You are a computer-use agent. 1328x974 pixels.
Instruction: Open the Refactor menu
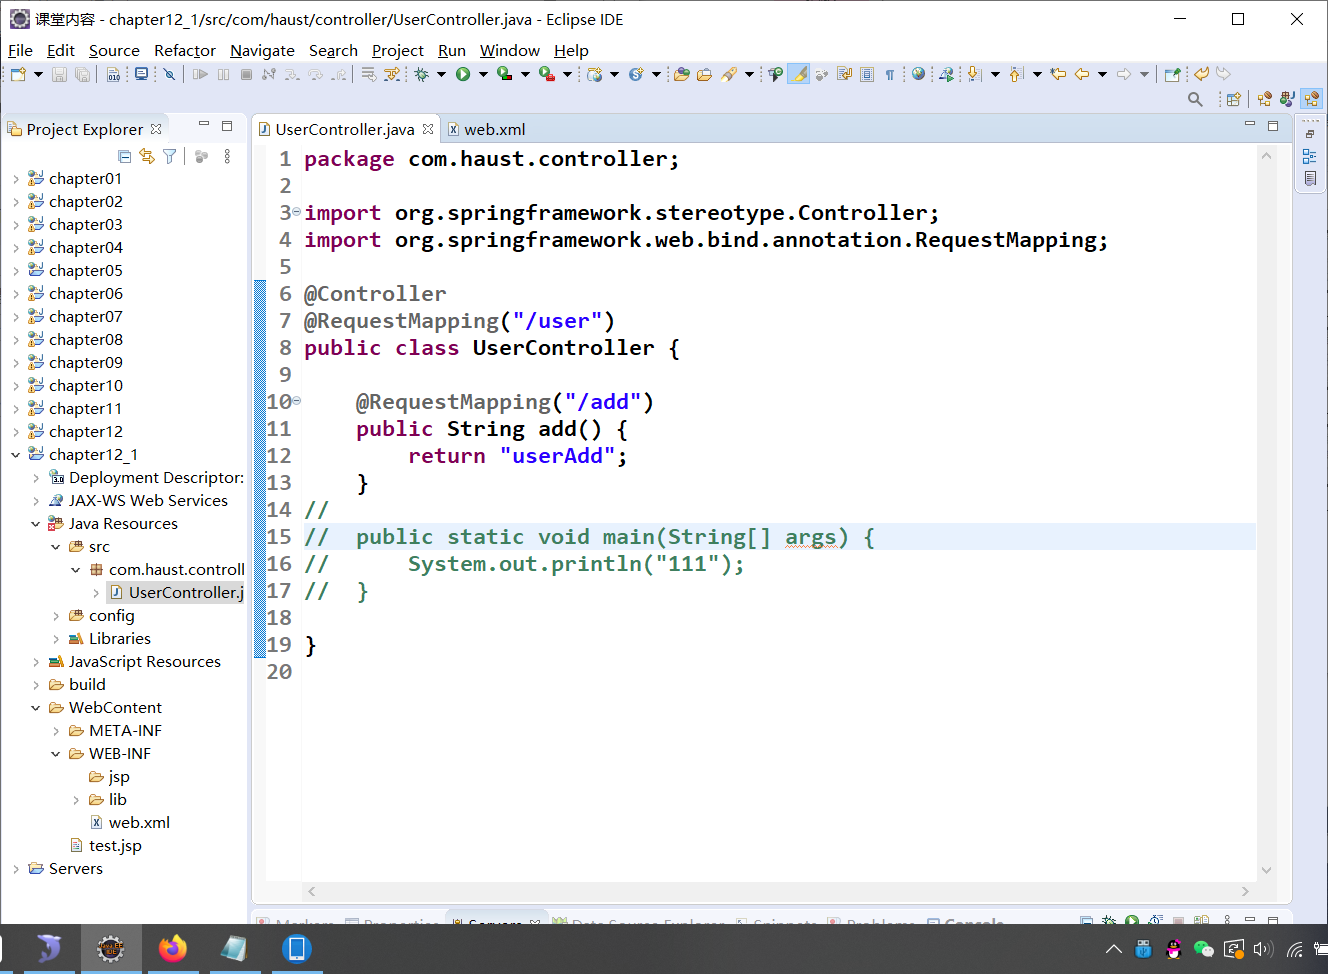tap(185, 50)
